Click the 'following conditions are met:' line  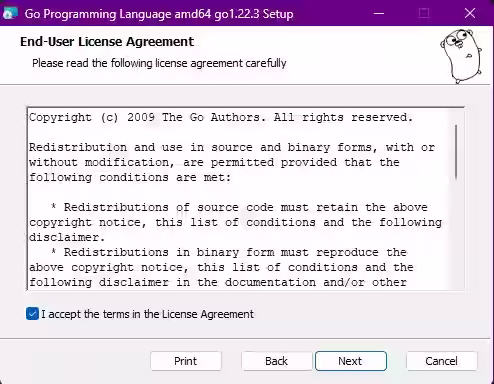coord(130,177)
